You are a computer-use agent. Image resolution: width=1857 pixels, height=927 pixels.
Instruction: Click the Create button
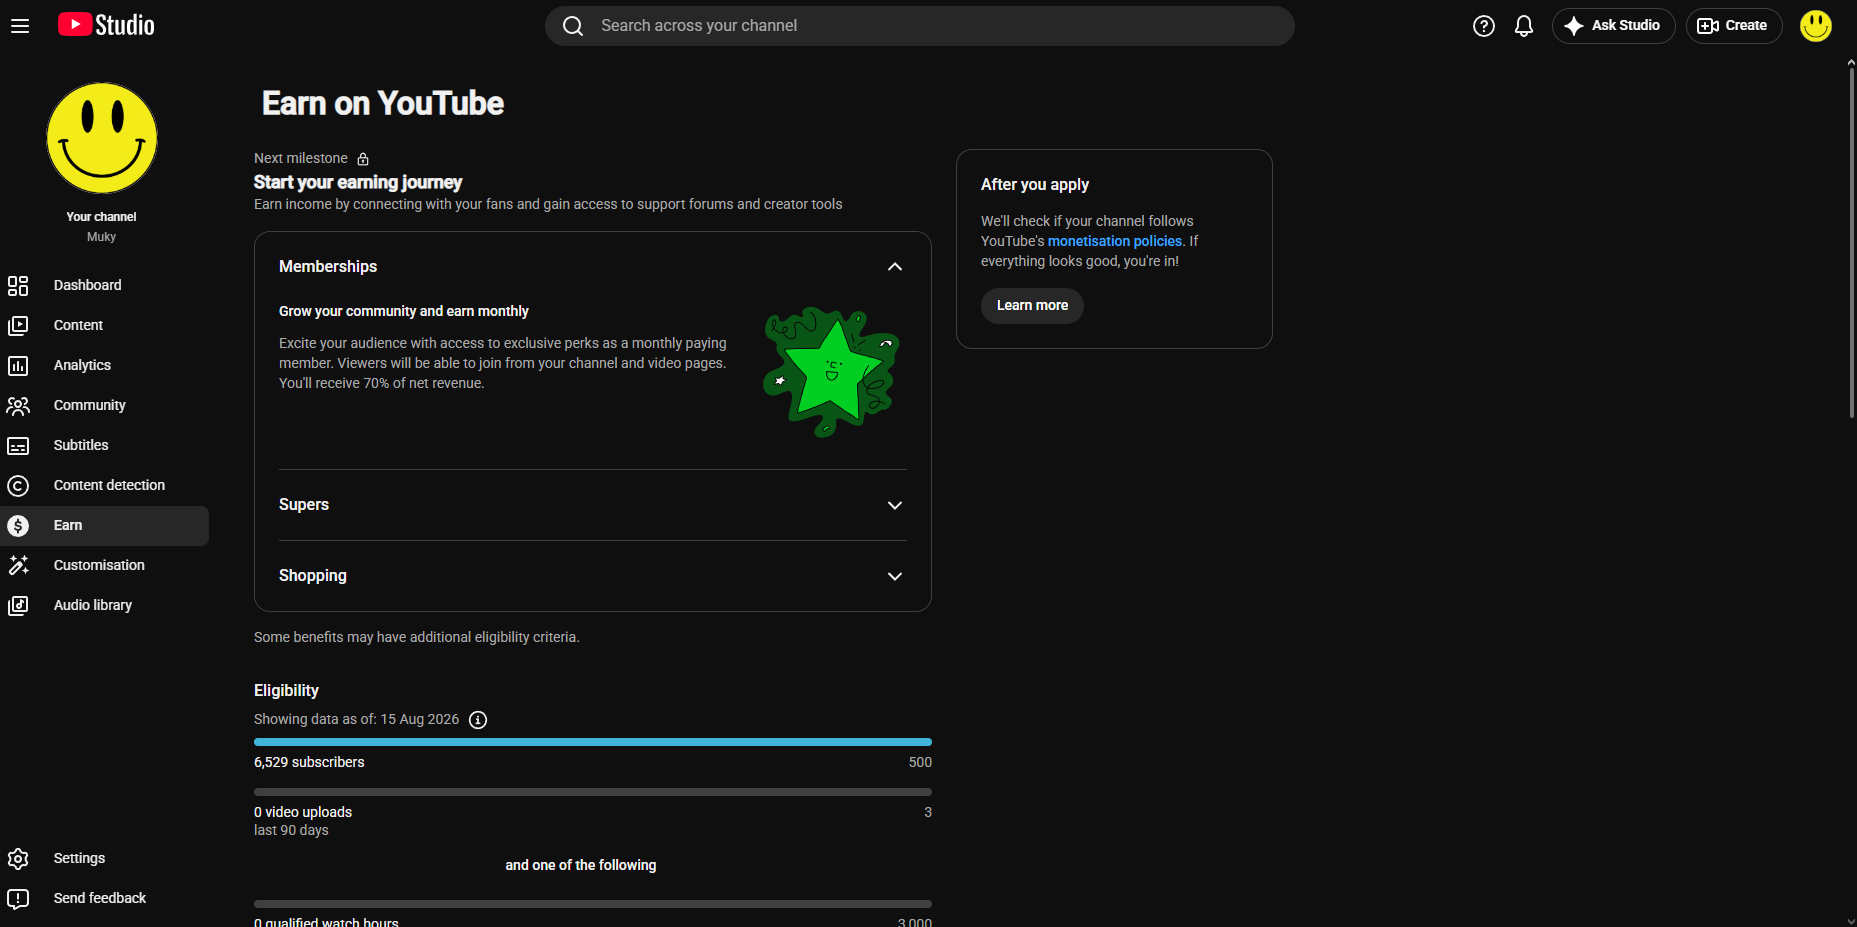coord(1734,26)
